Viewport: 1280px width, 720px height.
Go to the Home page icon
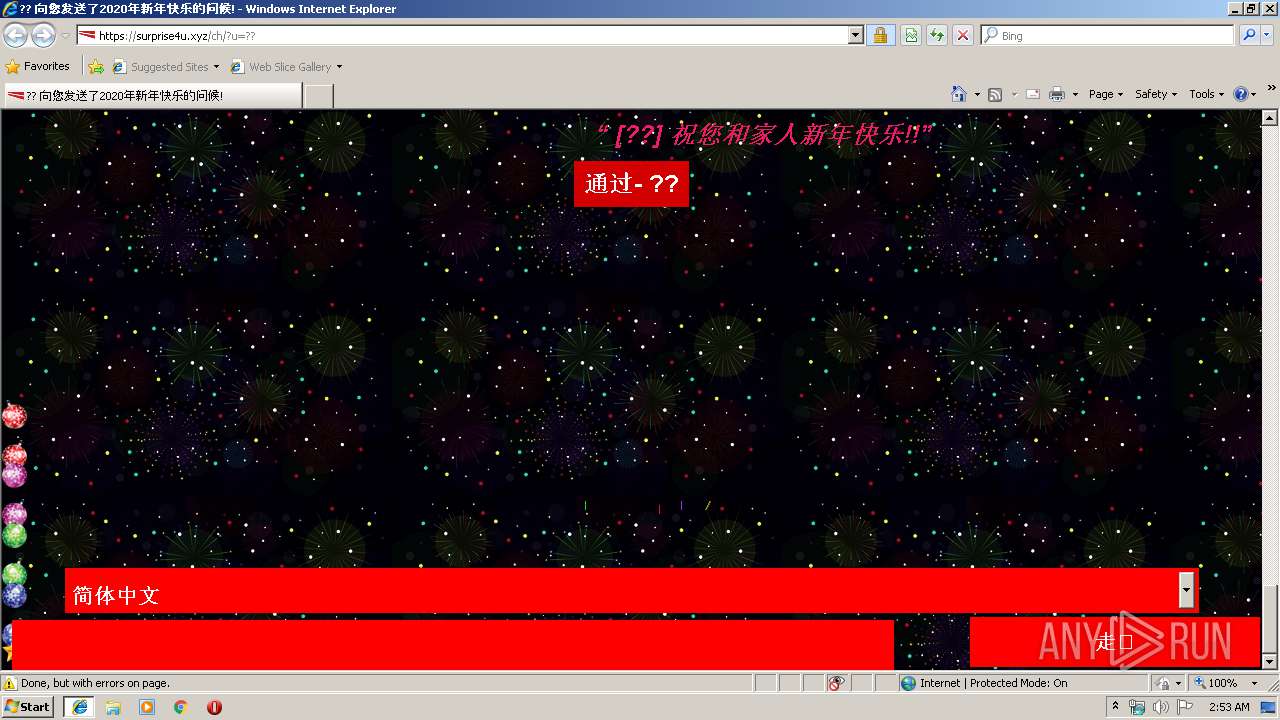click(x=959, y=94)
